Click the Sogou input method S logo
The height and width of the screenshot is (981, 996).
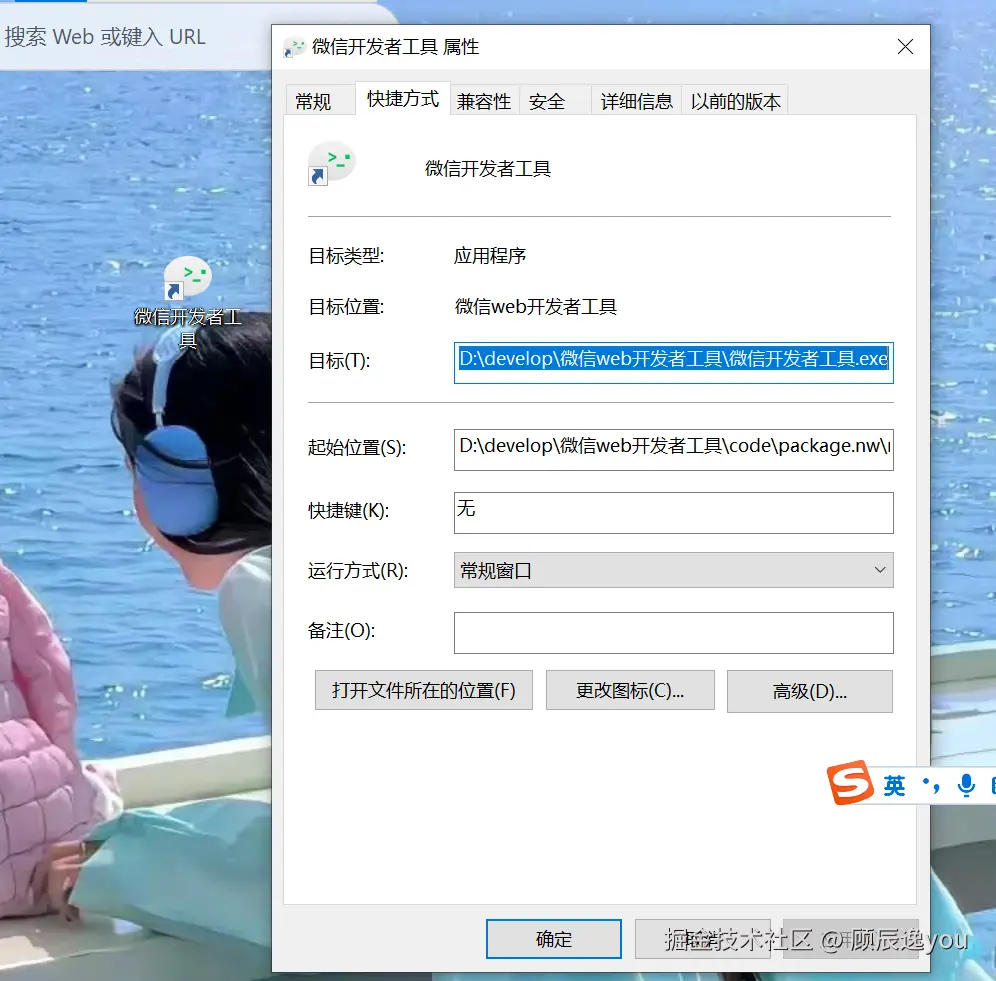coord(849,783)
